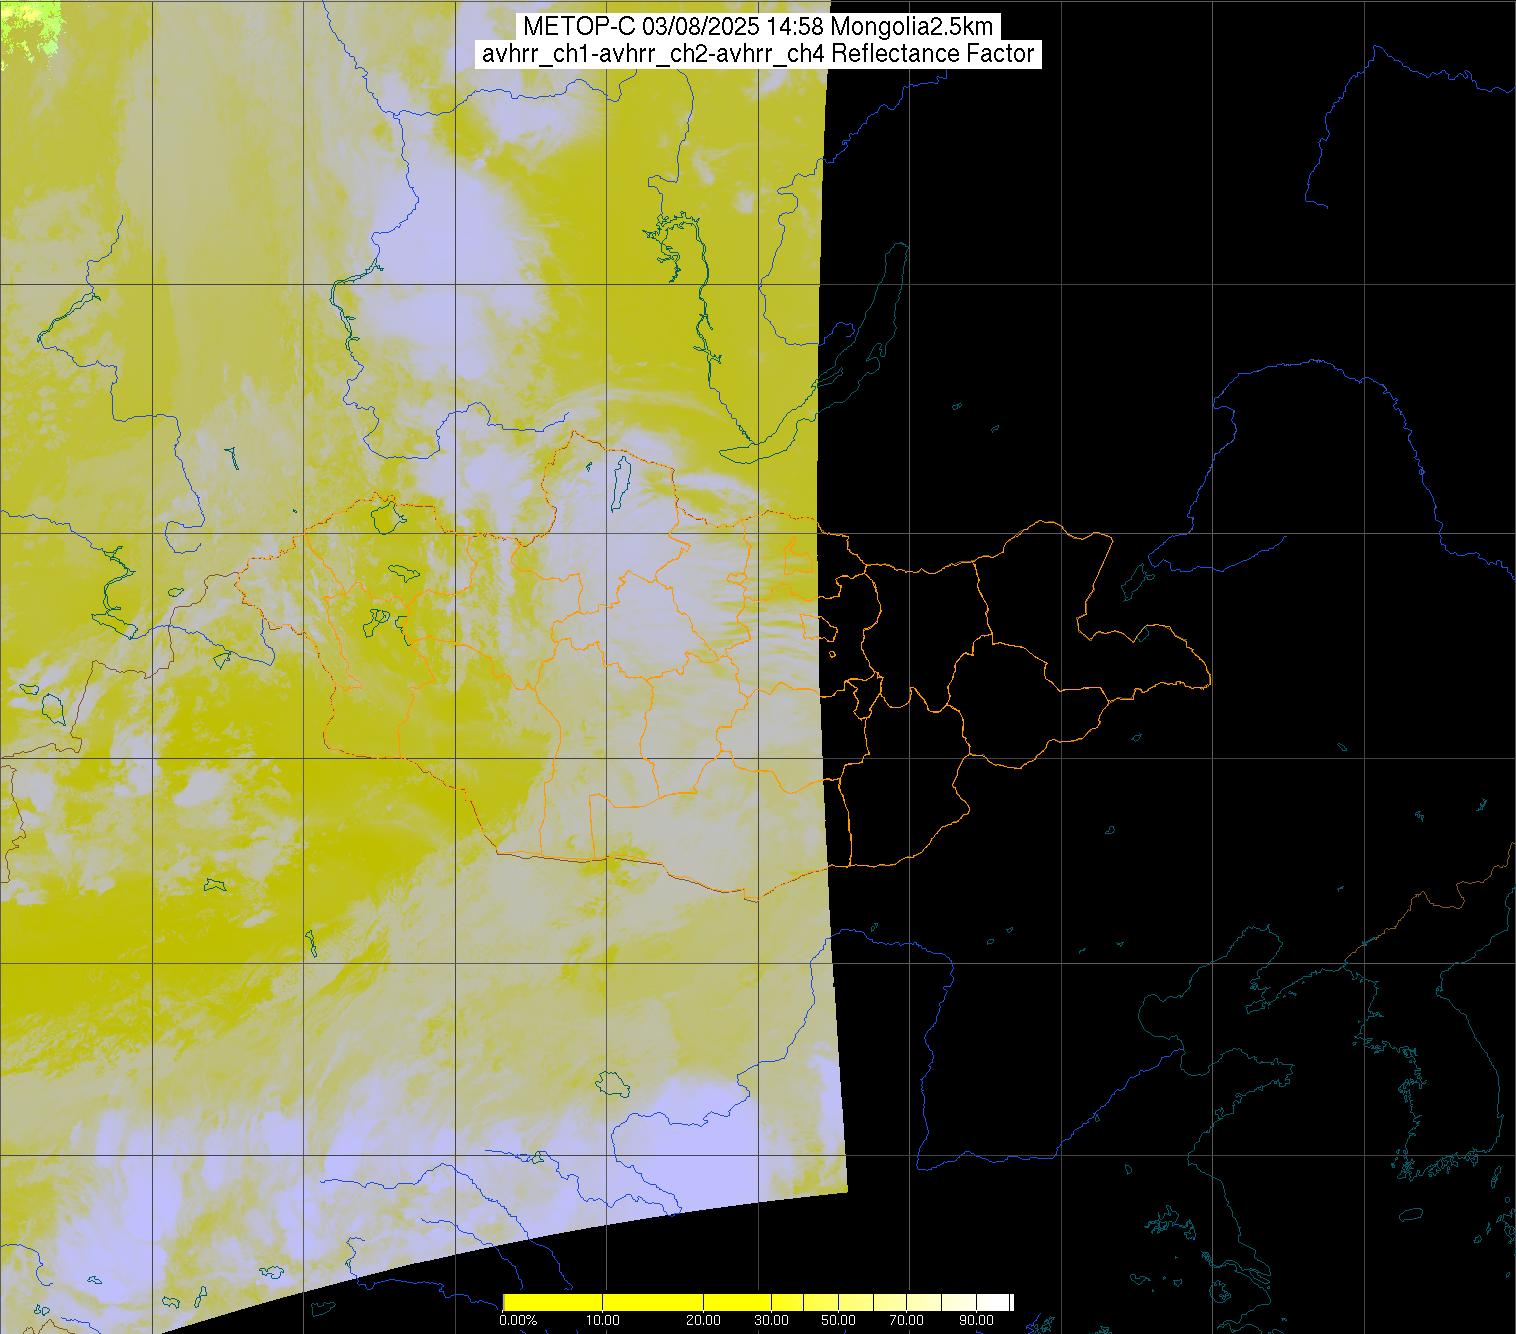Click the Qinghai Lake outline in the south
This screenshot has width=1516, height=1334.
[610, 1083]
